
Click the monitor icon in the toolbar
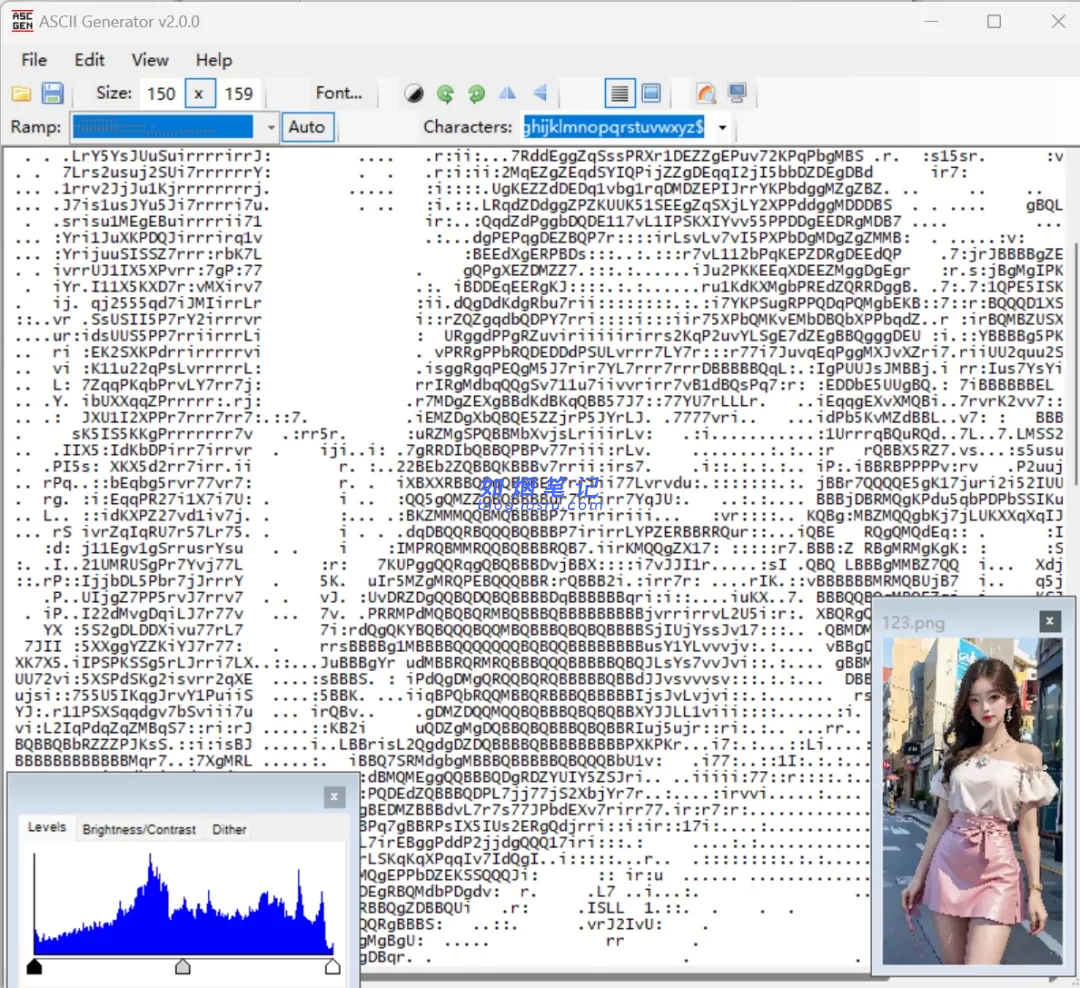coord(738,94)
